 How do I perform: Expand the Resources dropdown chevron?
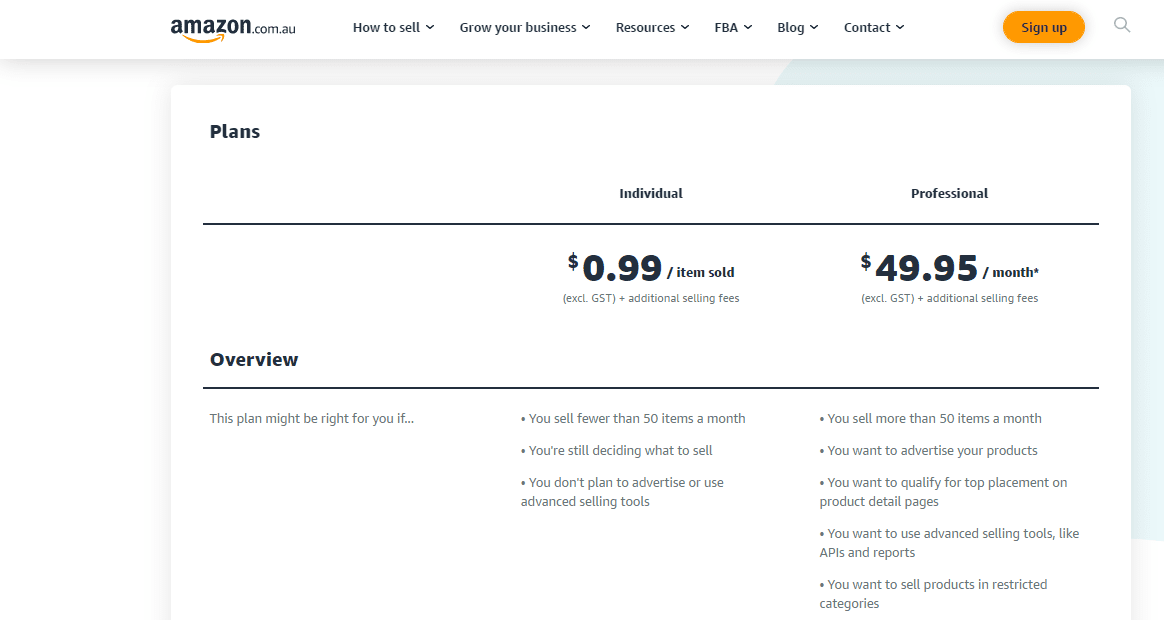click(x=684, y=27)
